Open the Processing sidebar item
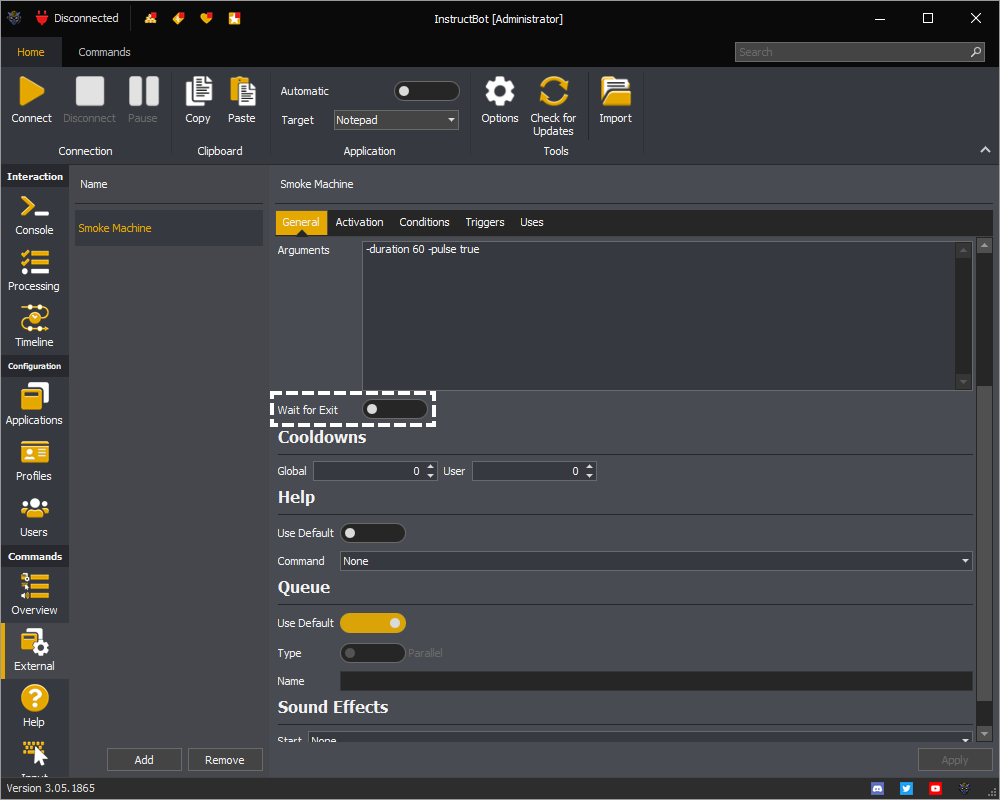This screenshot has width=1000, height=800. coord(34,272)
